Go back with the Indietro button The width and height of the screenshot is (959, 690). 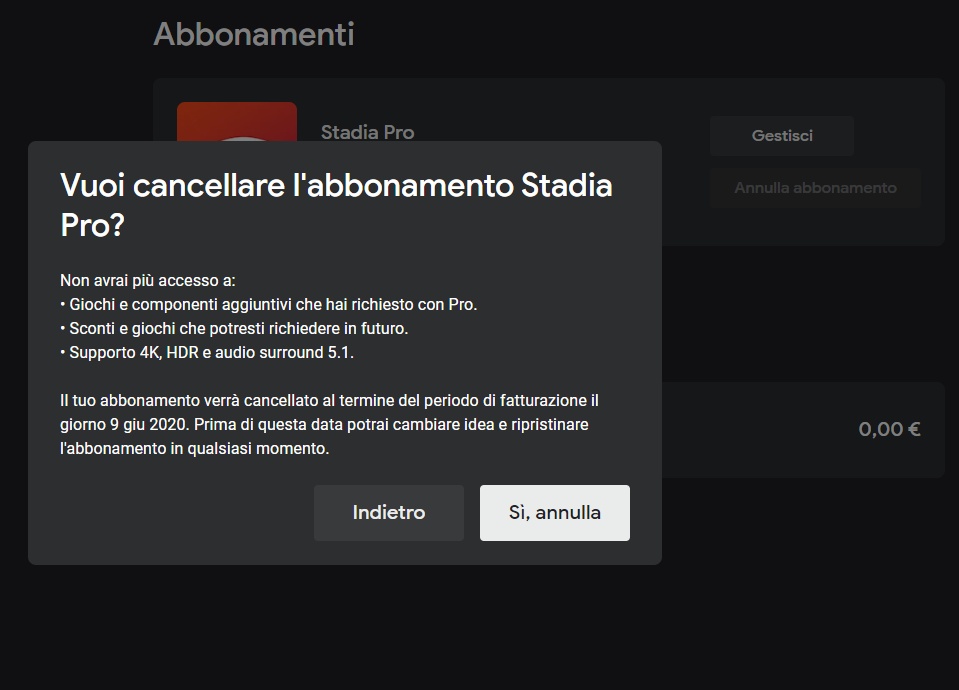coord(388,513)
